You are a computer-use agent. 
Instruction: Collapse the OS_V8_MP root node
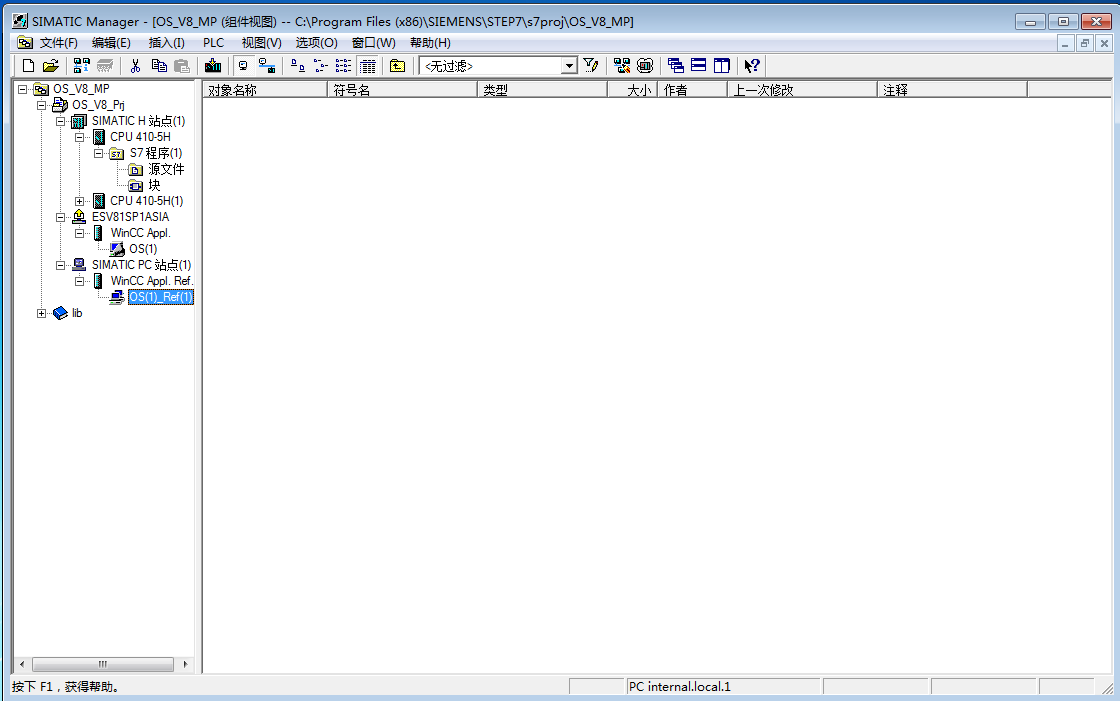(x=23, y=89)
